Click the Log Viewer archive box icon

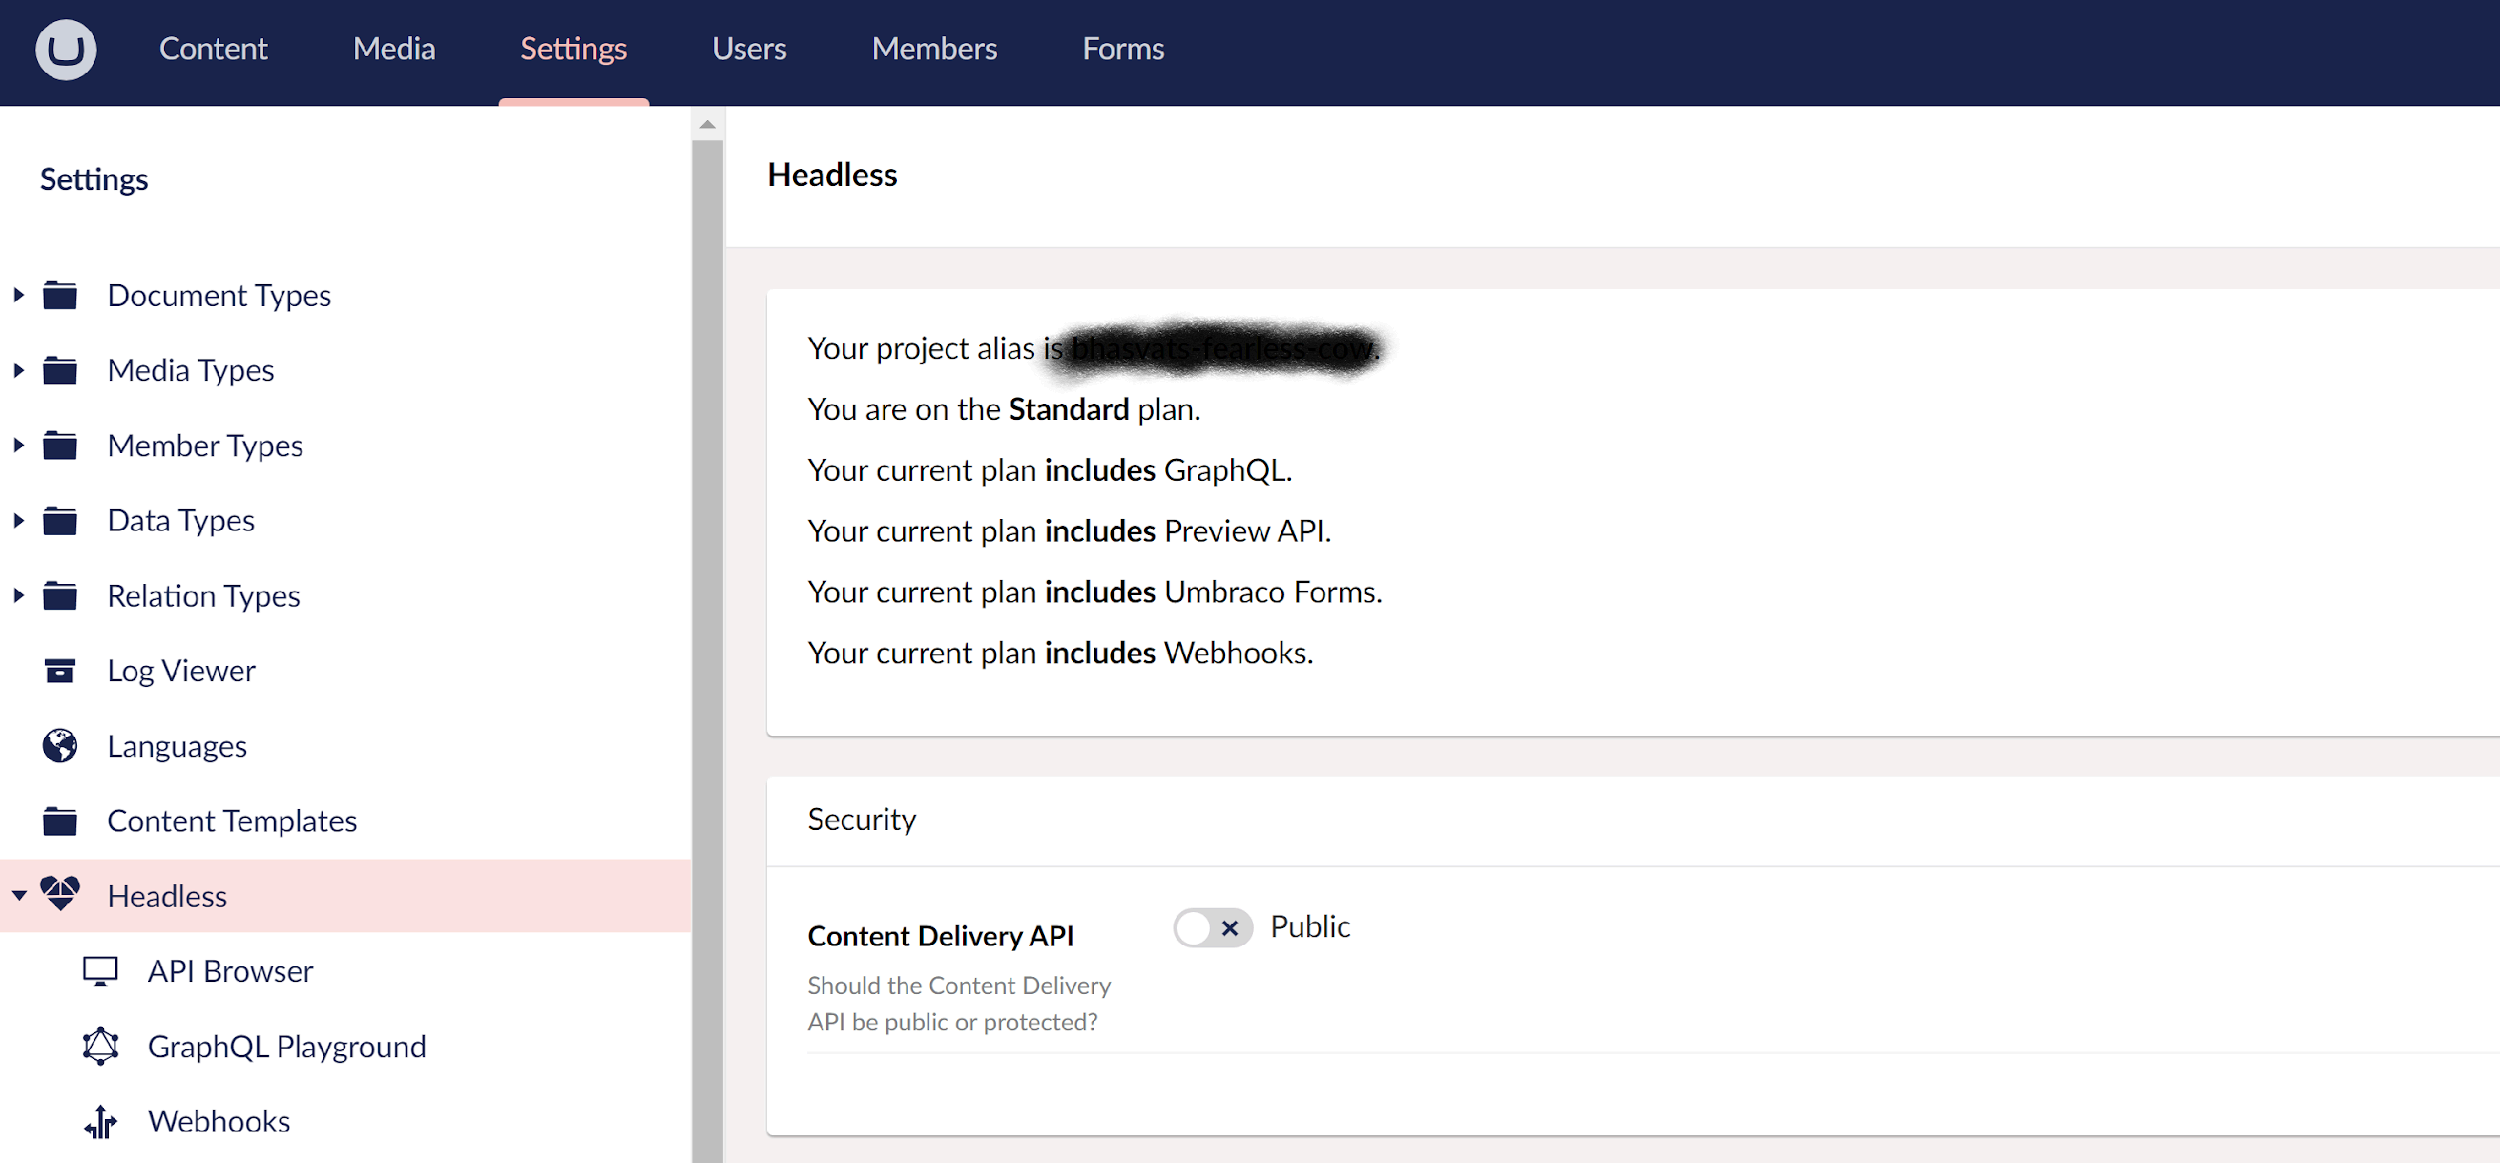click(x=60, y=670)
